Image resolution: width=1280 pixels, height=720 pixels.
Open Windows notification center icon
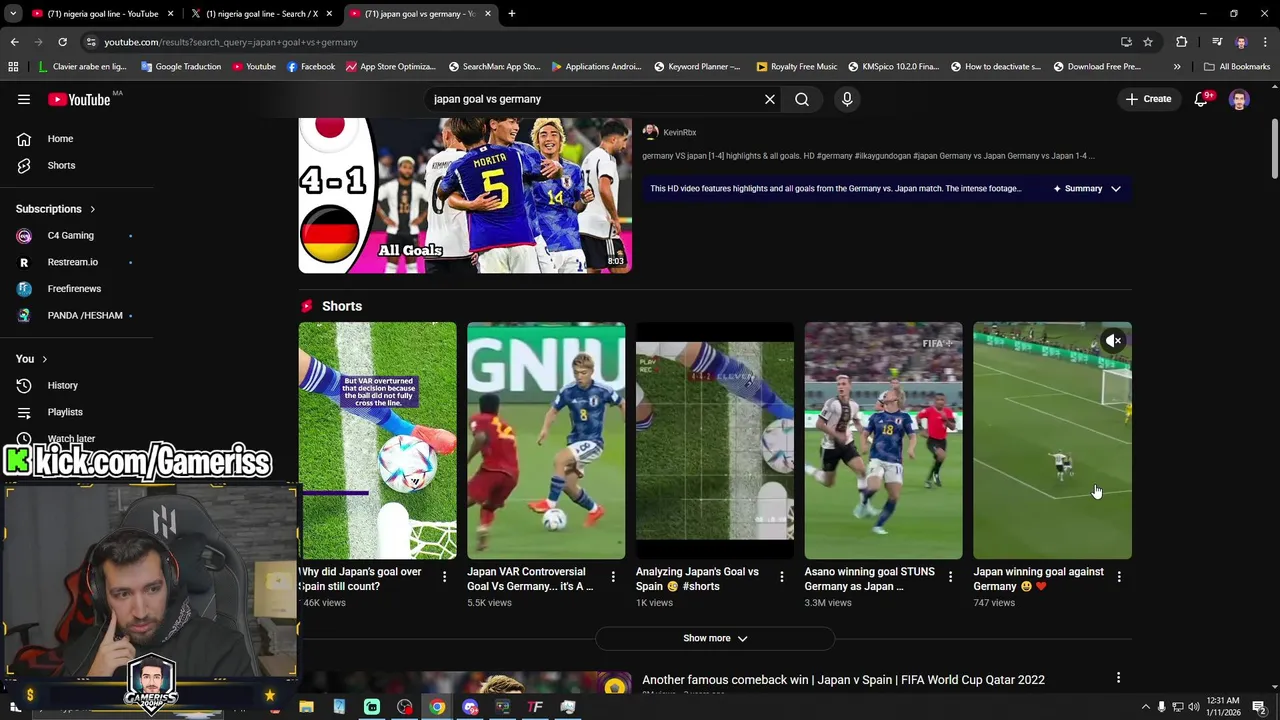pos(1259,707)
